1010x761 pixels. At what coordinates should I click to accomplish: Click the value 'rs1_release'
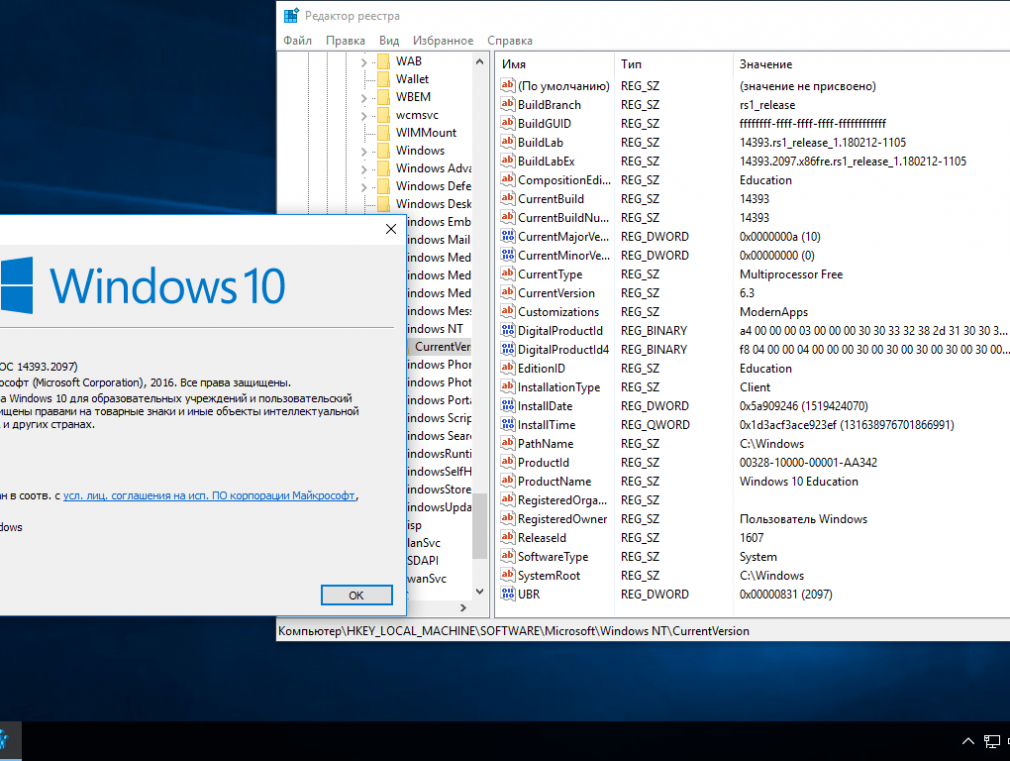pos(767,105)
